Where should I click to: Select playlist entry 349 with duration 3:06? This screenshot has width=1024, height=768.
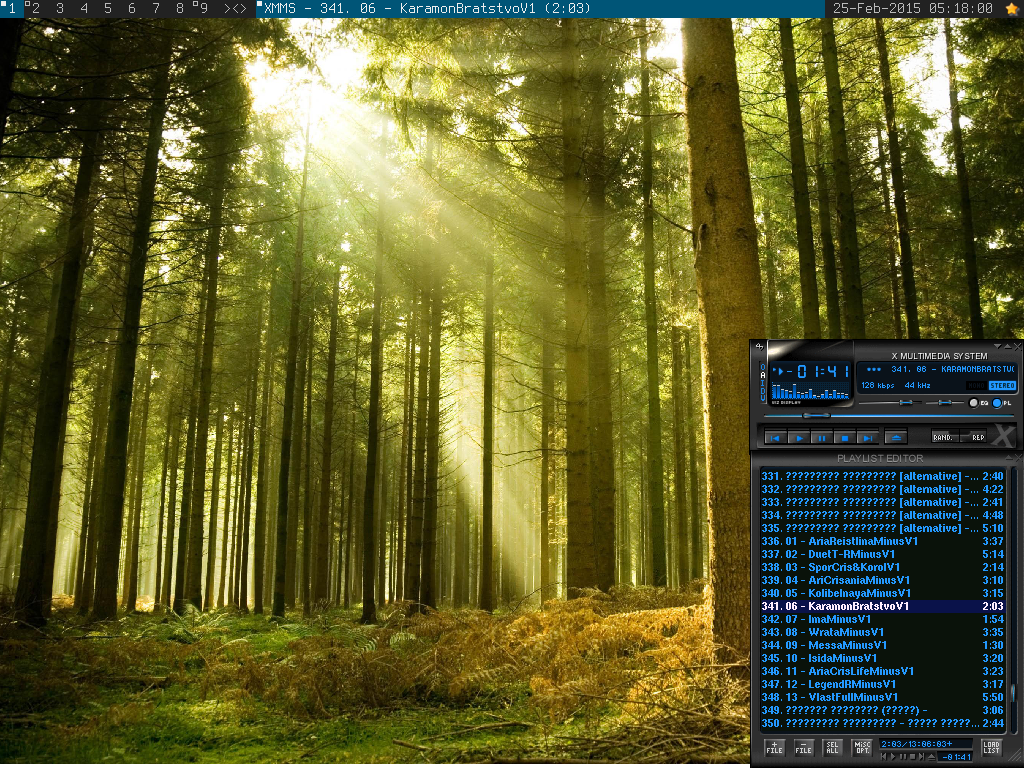(x=882, y=711)
